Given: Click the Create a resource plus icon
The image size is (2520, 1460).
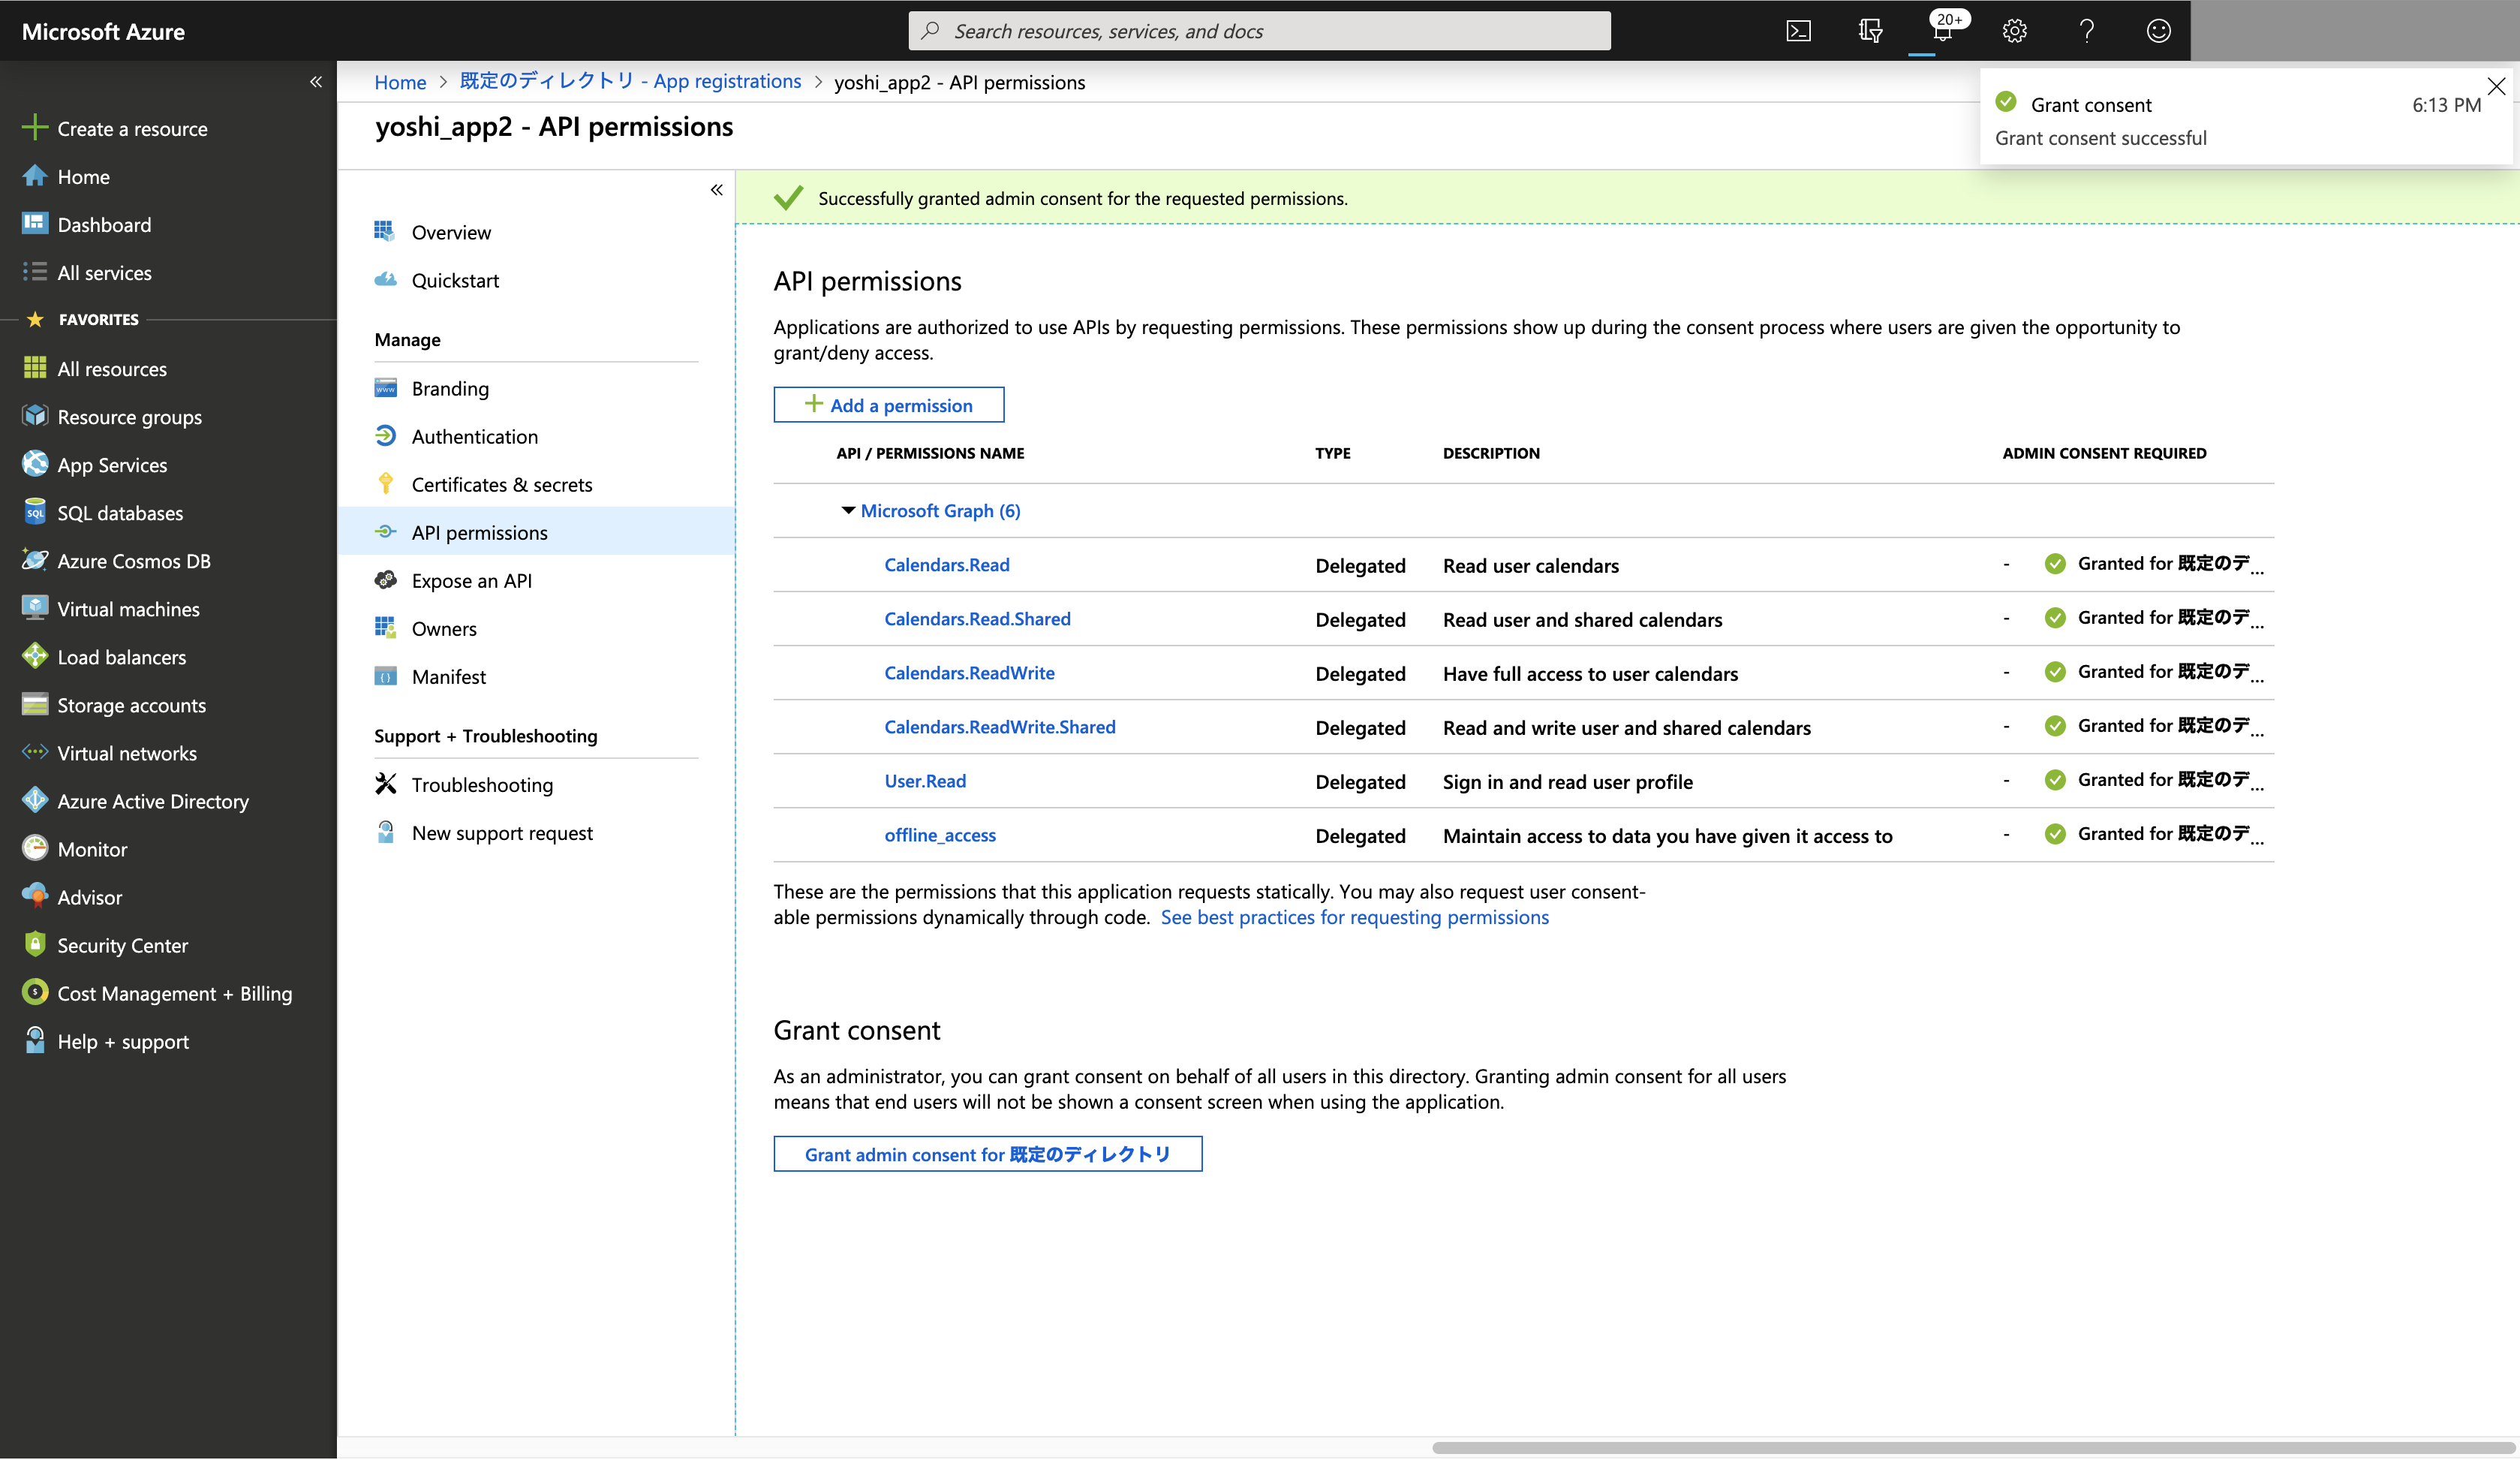Looking at the screenshot, I should (35, 127).
